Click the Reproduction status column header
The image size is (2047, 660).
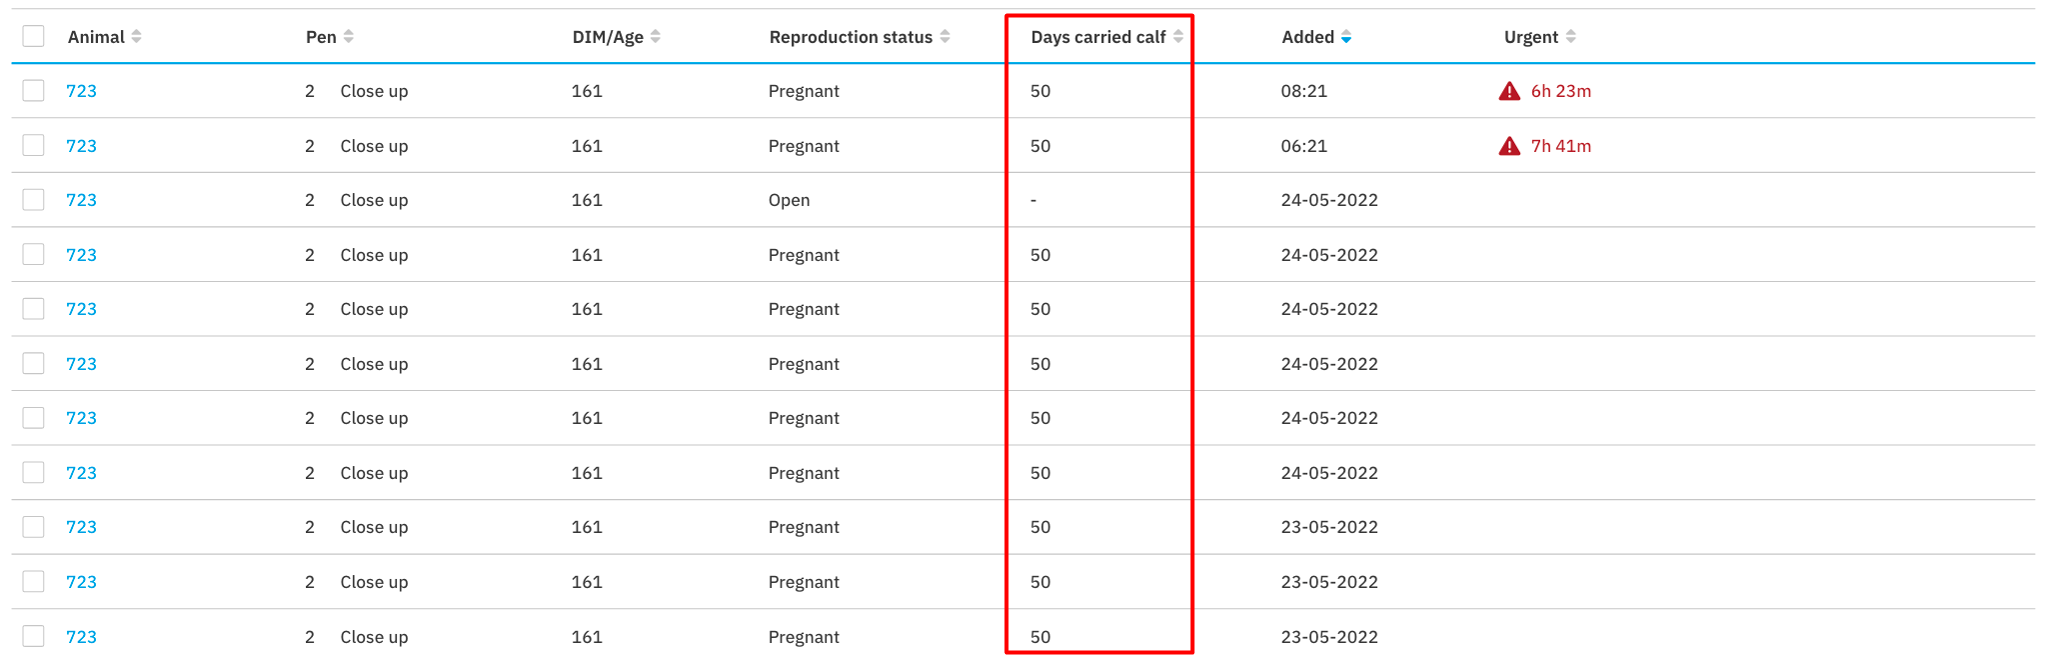(851, 37)
